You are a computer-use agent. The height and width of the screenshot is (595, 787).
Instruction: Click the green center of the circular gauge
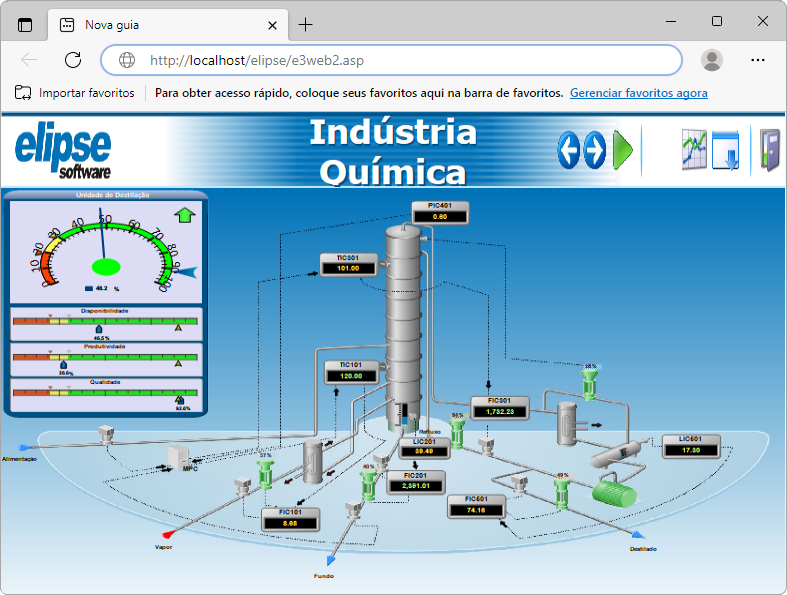click(x=106, y=267)
